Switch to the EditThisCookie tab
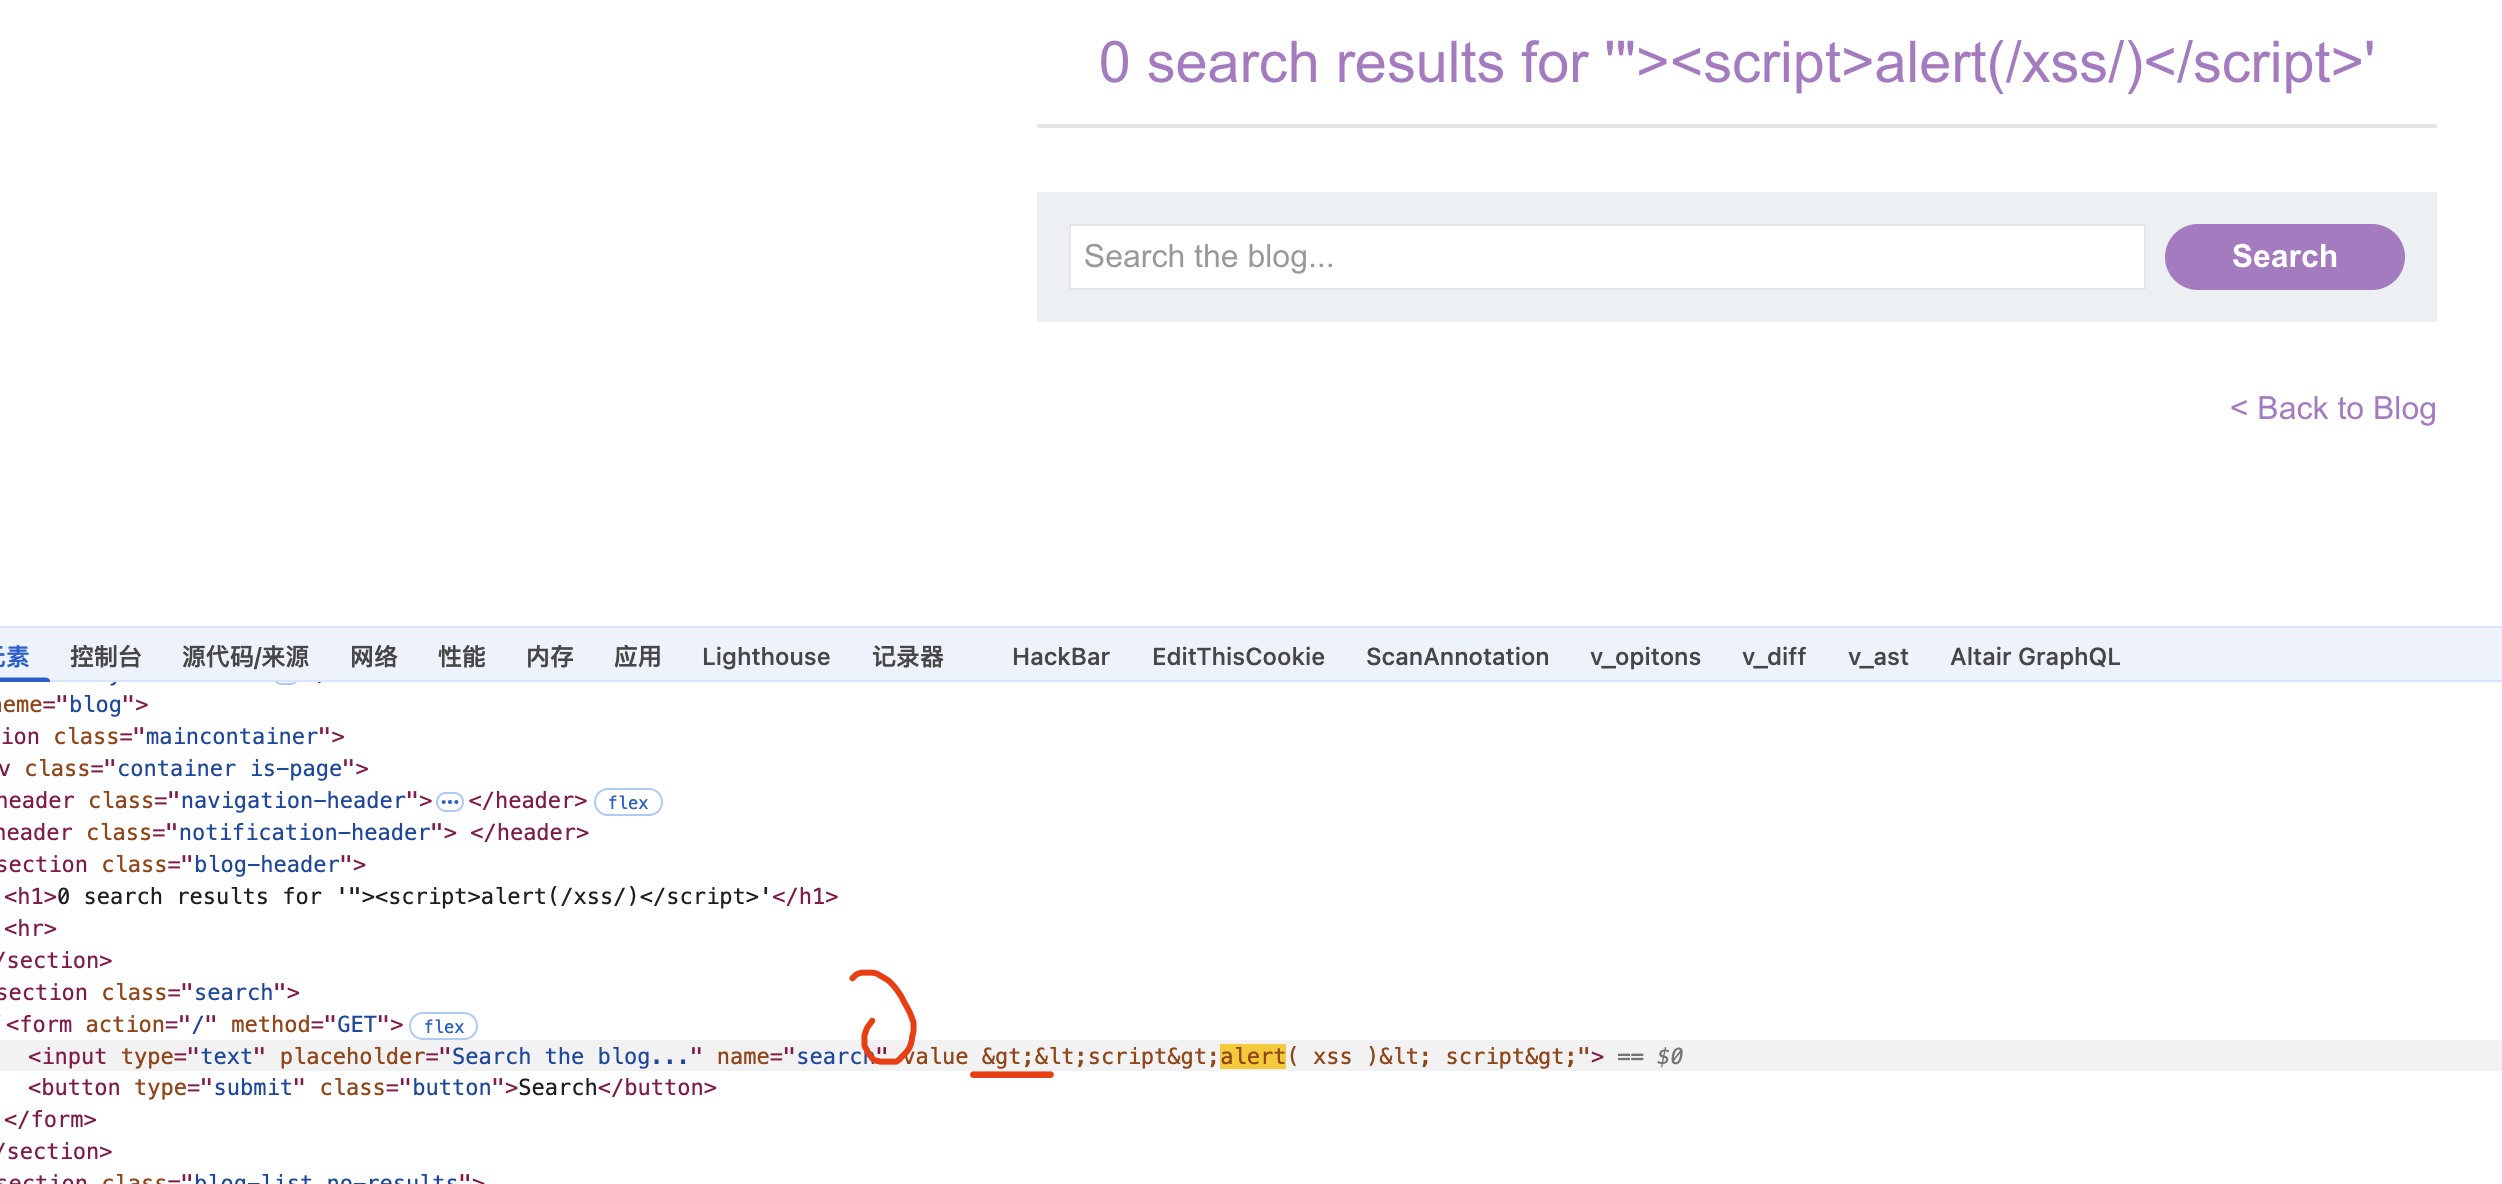The height and width of the screenshot is (1184, 2502). (x=1238, y=657)
